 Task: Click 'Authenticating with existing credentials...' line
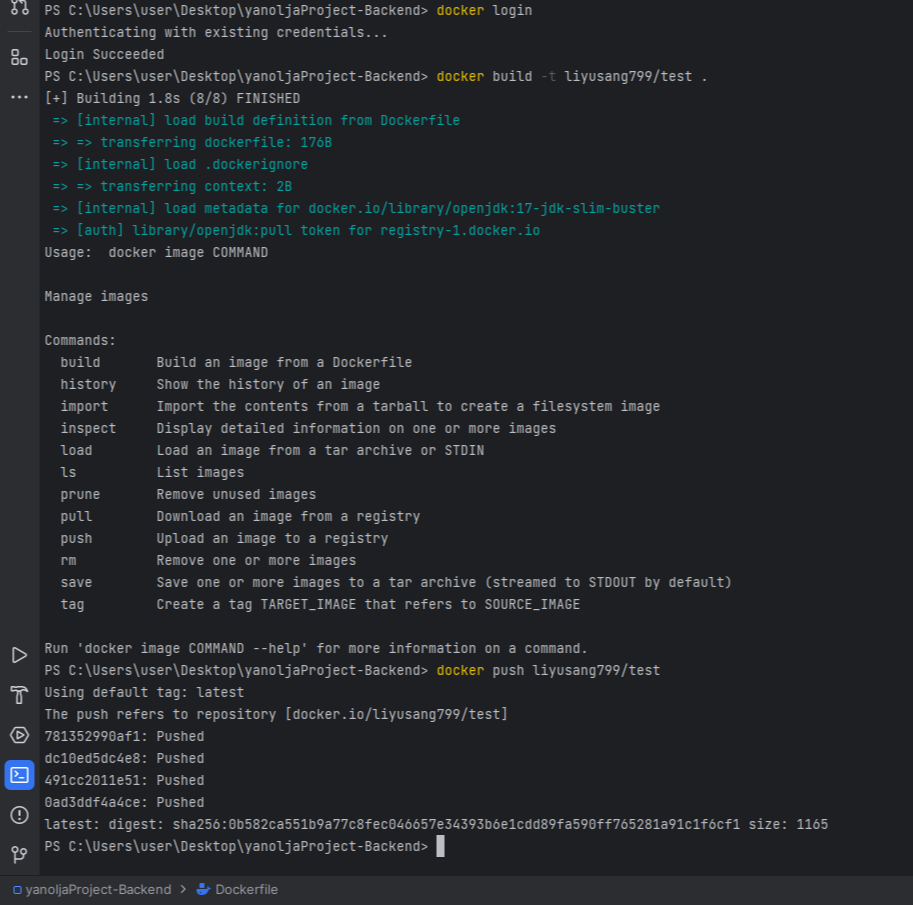(x=216, y=33)
